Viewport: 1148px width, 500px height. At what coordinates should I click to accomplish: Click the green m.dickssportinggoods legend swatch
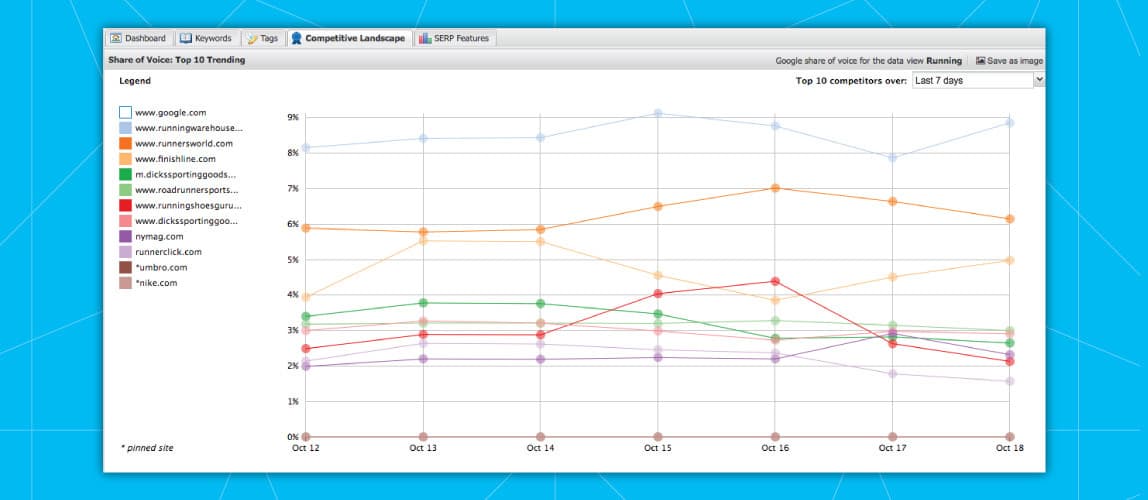click(x=125, y=175)
